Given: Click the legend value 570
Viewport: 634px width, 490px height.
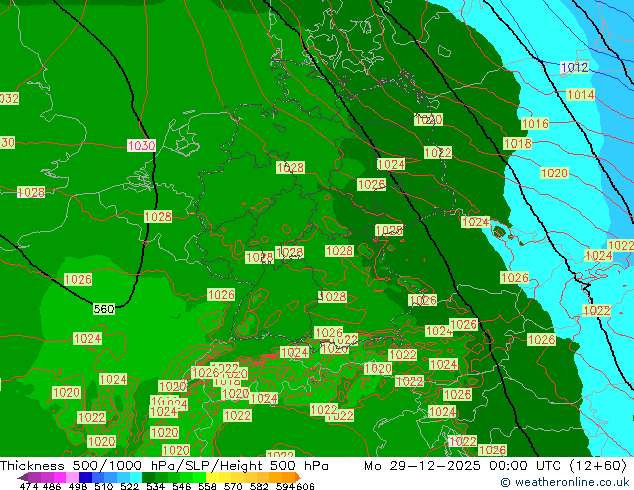Looking at the screenshot, I should tap(233, 486).
